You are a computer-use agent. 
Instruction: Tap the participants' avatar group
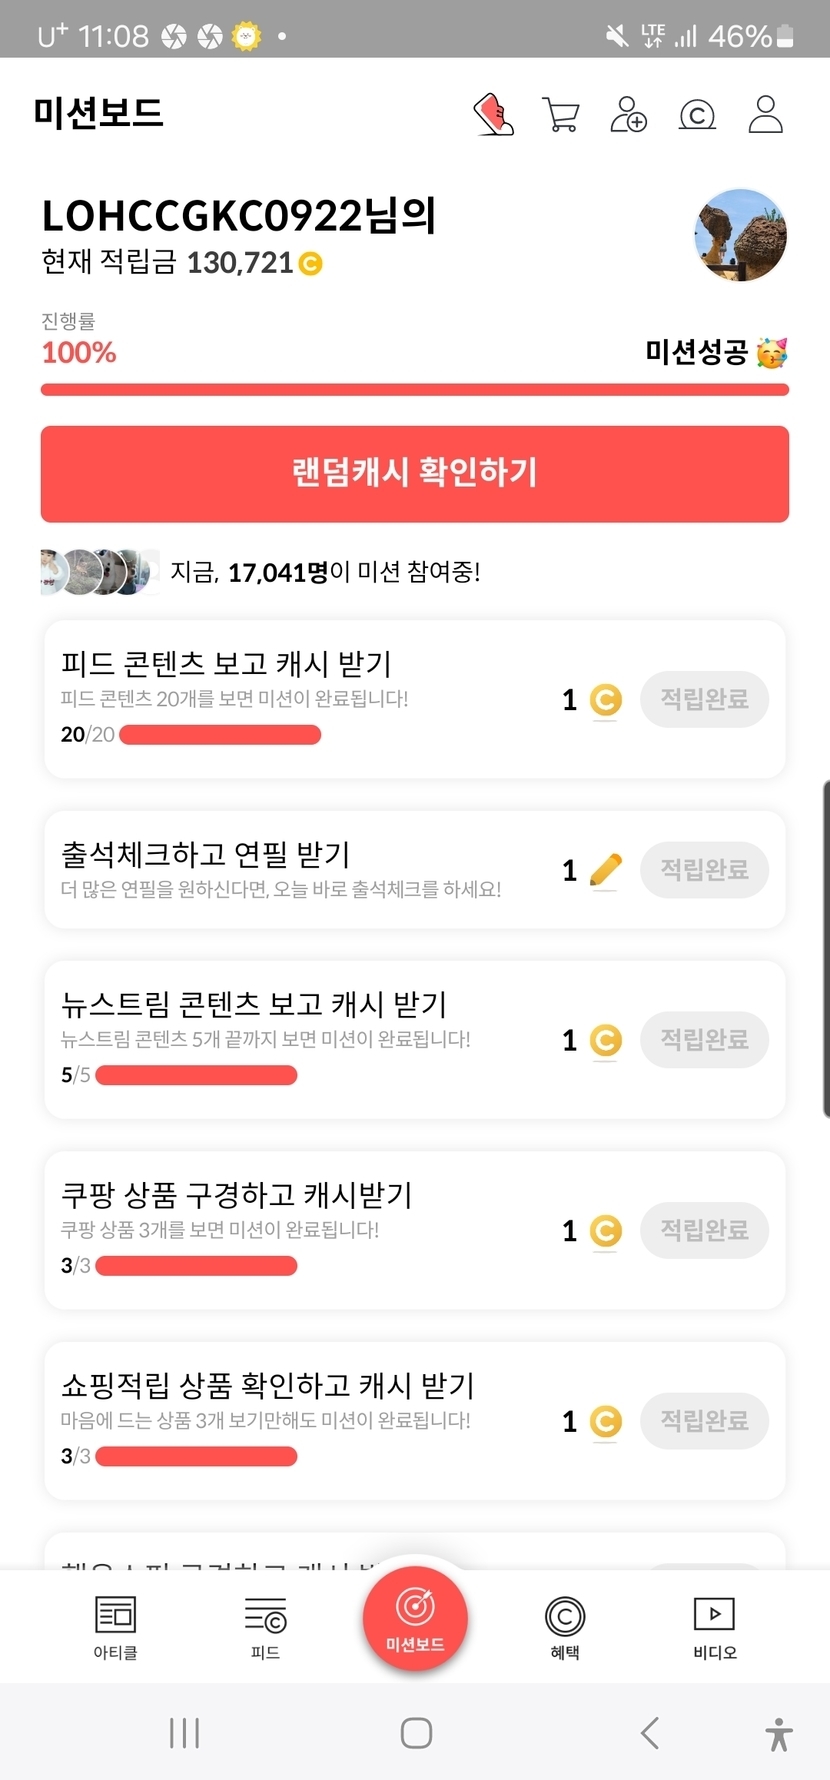(x=99, y=572)
